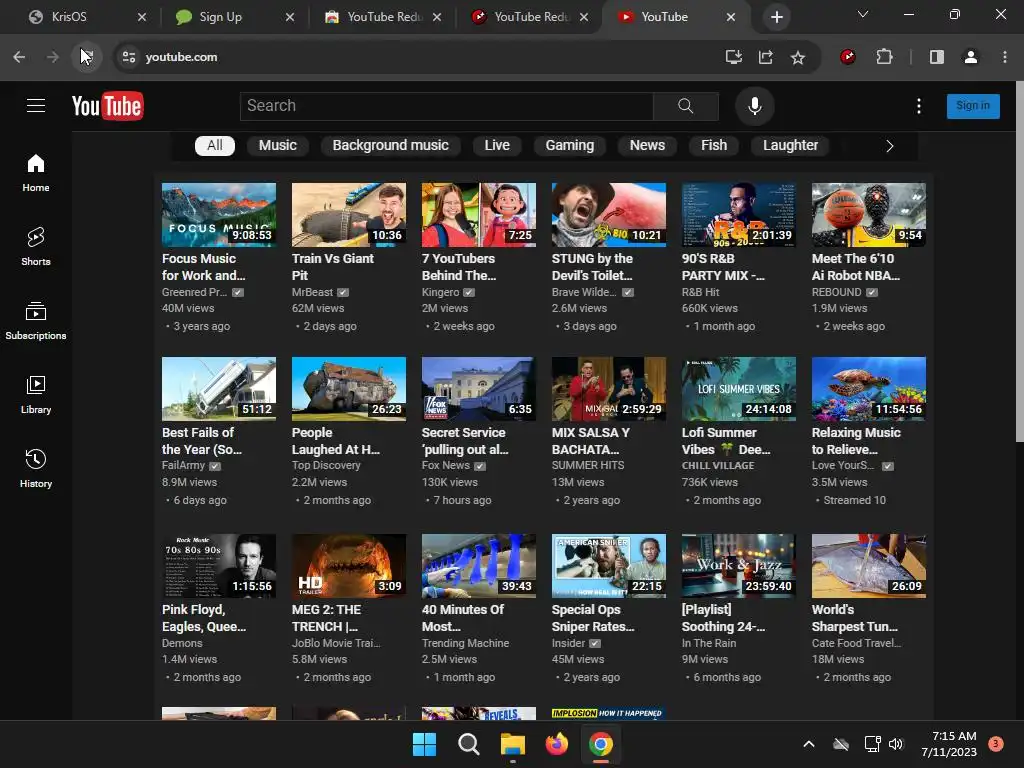The image size is (1024, 768).
Task: Select the Live filter chip
Action: [497, 146]
